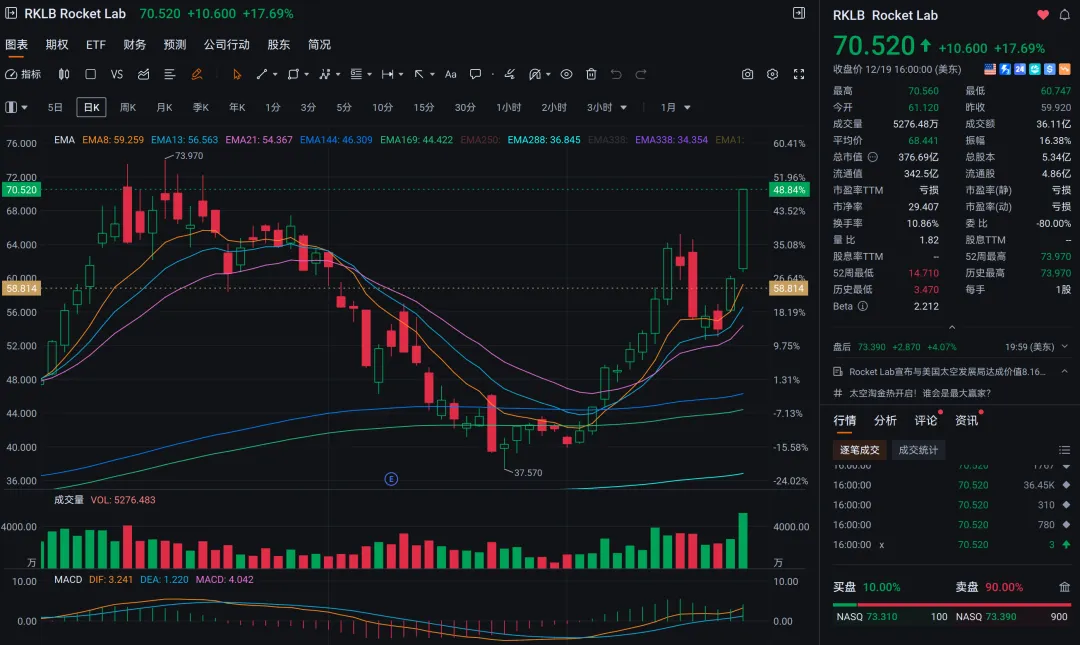
Task: Click the buy/sell ratio bar
Action: tap(952, 604)
